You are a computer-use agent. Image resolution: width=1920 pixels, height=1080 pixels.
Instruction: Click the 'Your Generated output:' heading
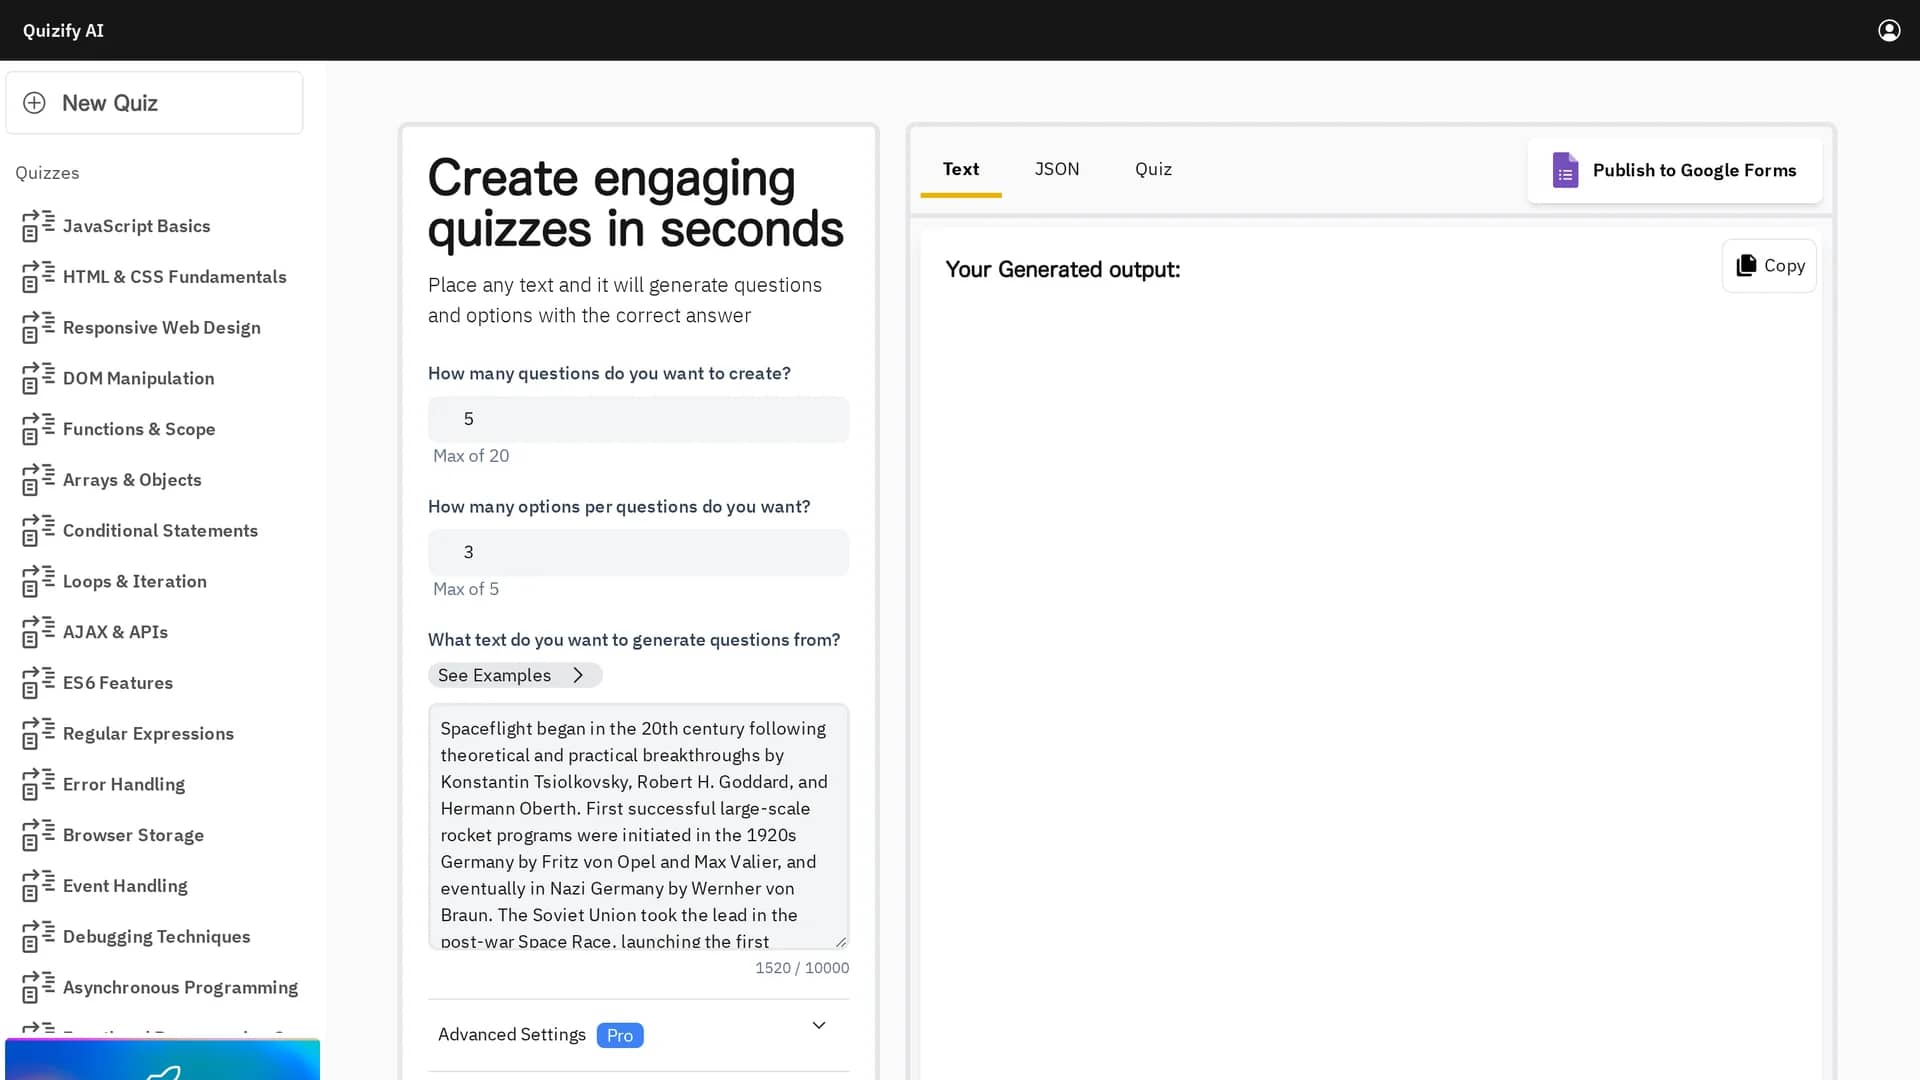tap(1063, 270)
